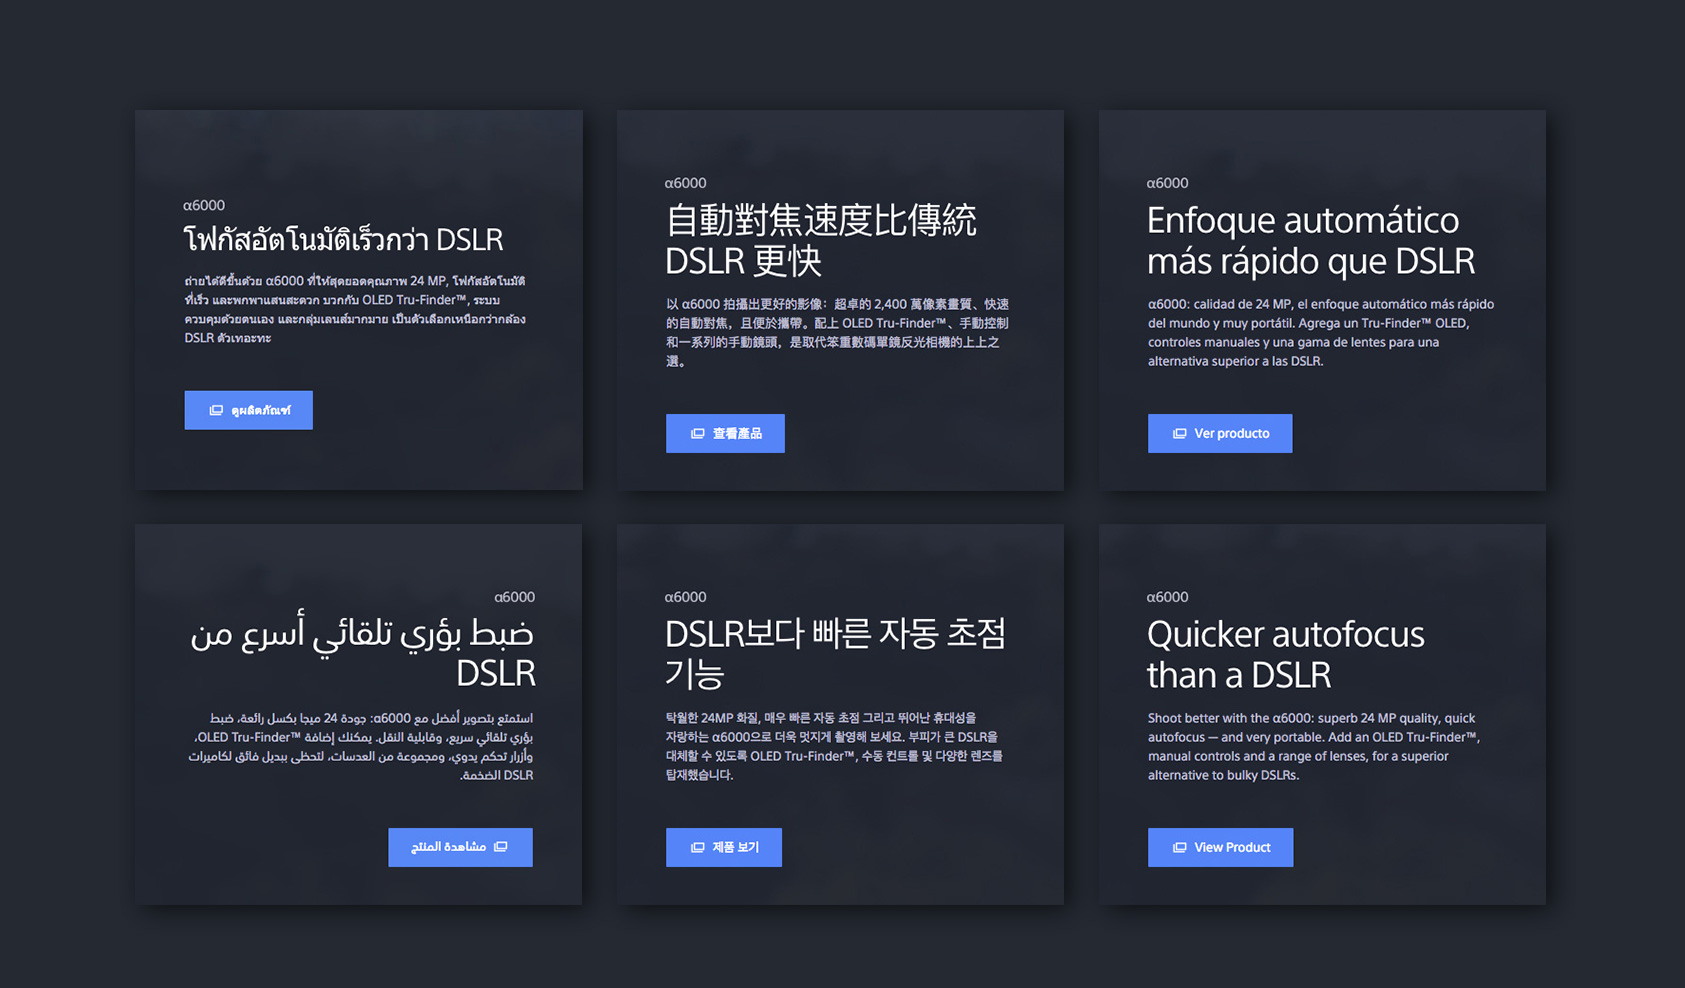Image resolution: width=1685 pixels, height=988 pixels.
Task: Click the View Product button
Action: click(x=1220, y=847)
